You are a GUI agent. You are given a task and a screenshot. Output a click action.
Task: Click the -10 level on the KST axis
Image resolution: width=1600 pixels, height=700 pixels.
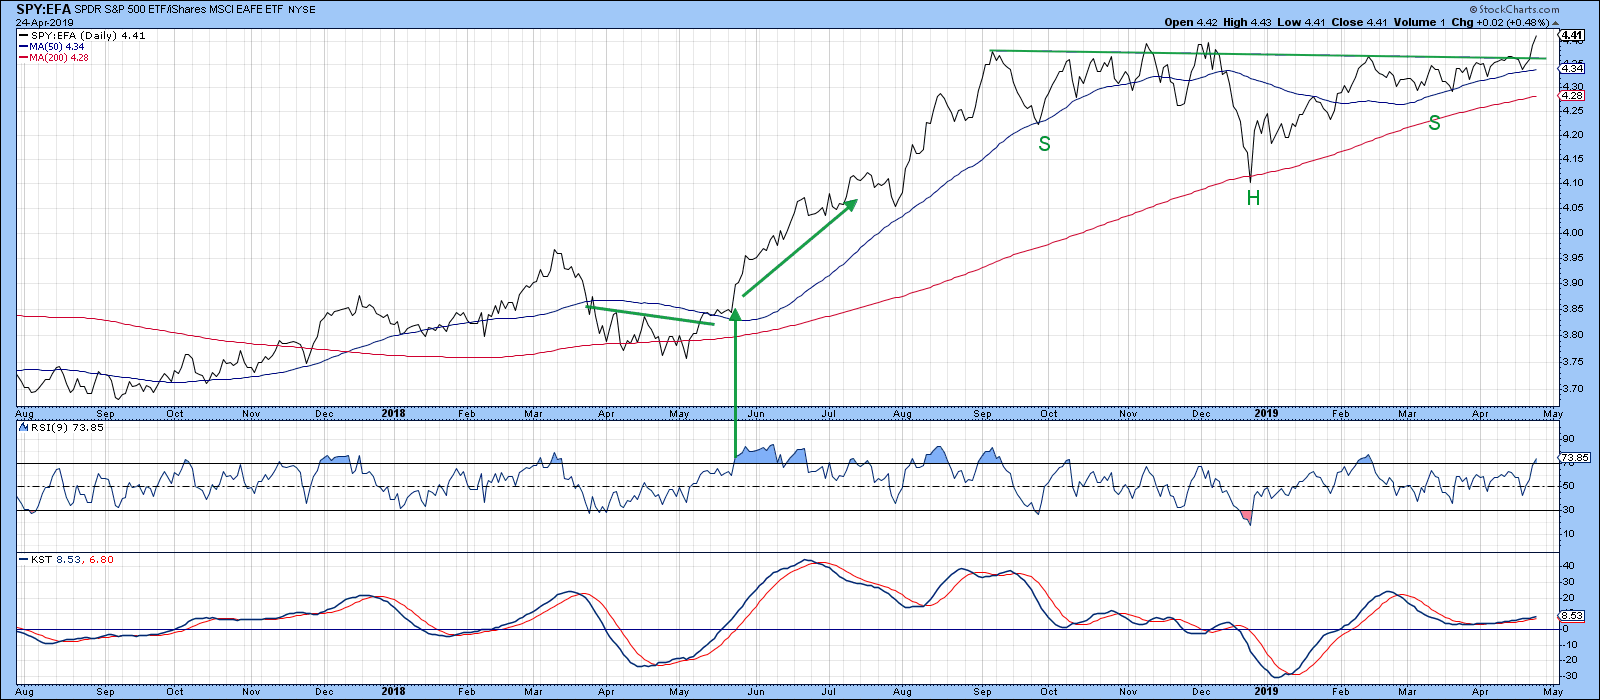tap(1570, 643)
